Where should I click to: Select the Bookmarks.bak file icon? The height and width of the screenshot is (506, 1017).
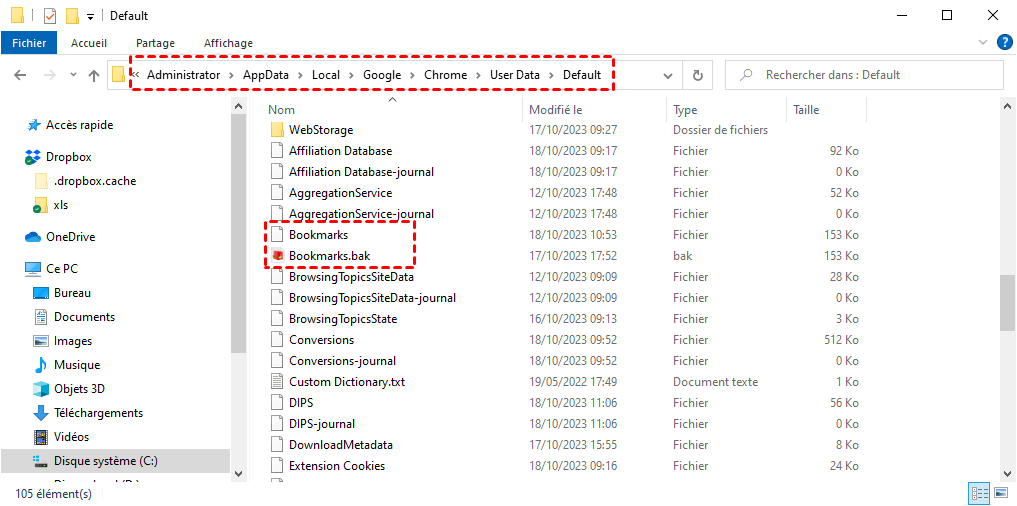click(278, 256)
